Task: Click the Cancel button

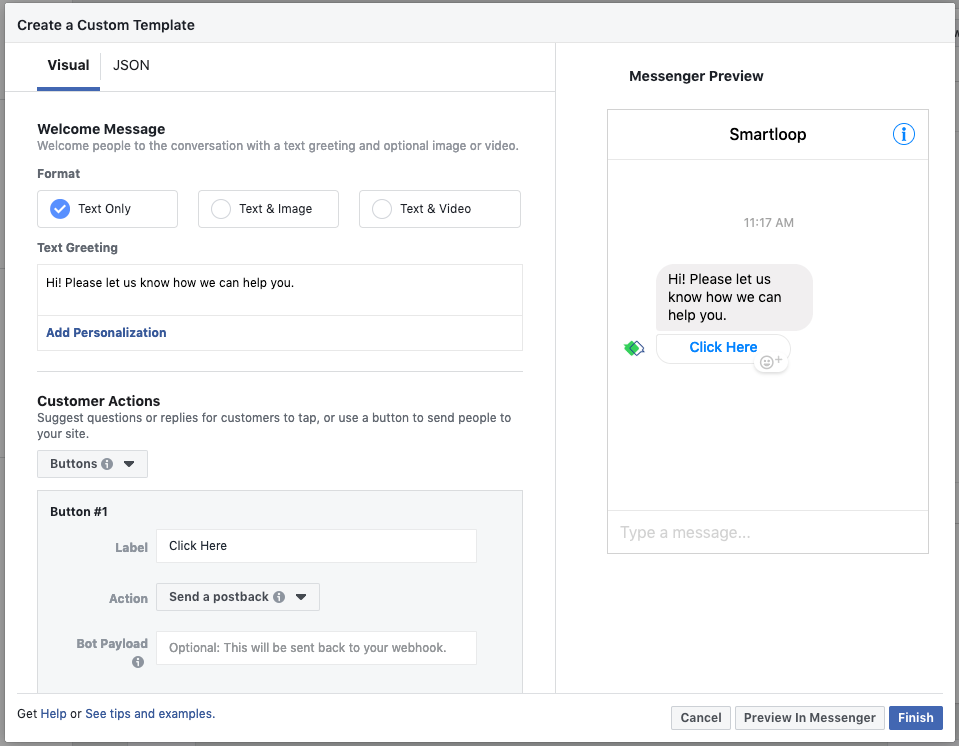Action: (x=701, y=717)
